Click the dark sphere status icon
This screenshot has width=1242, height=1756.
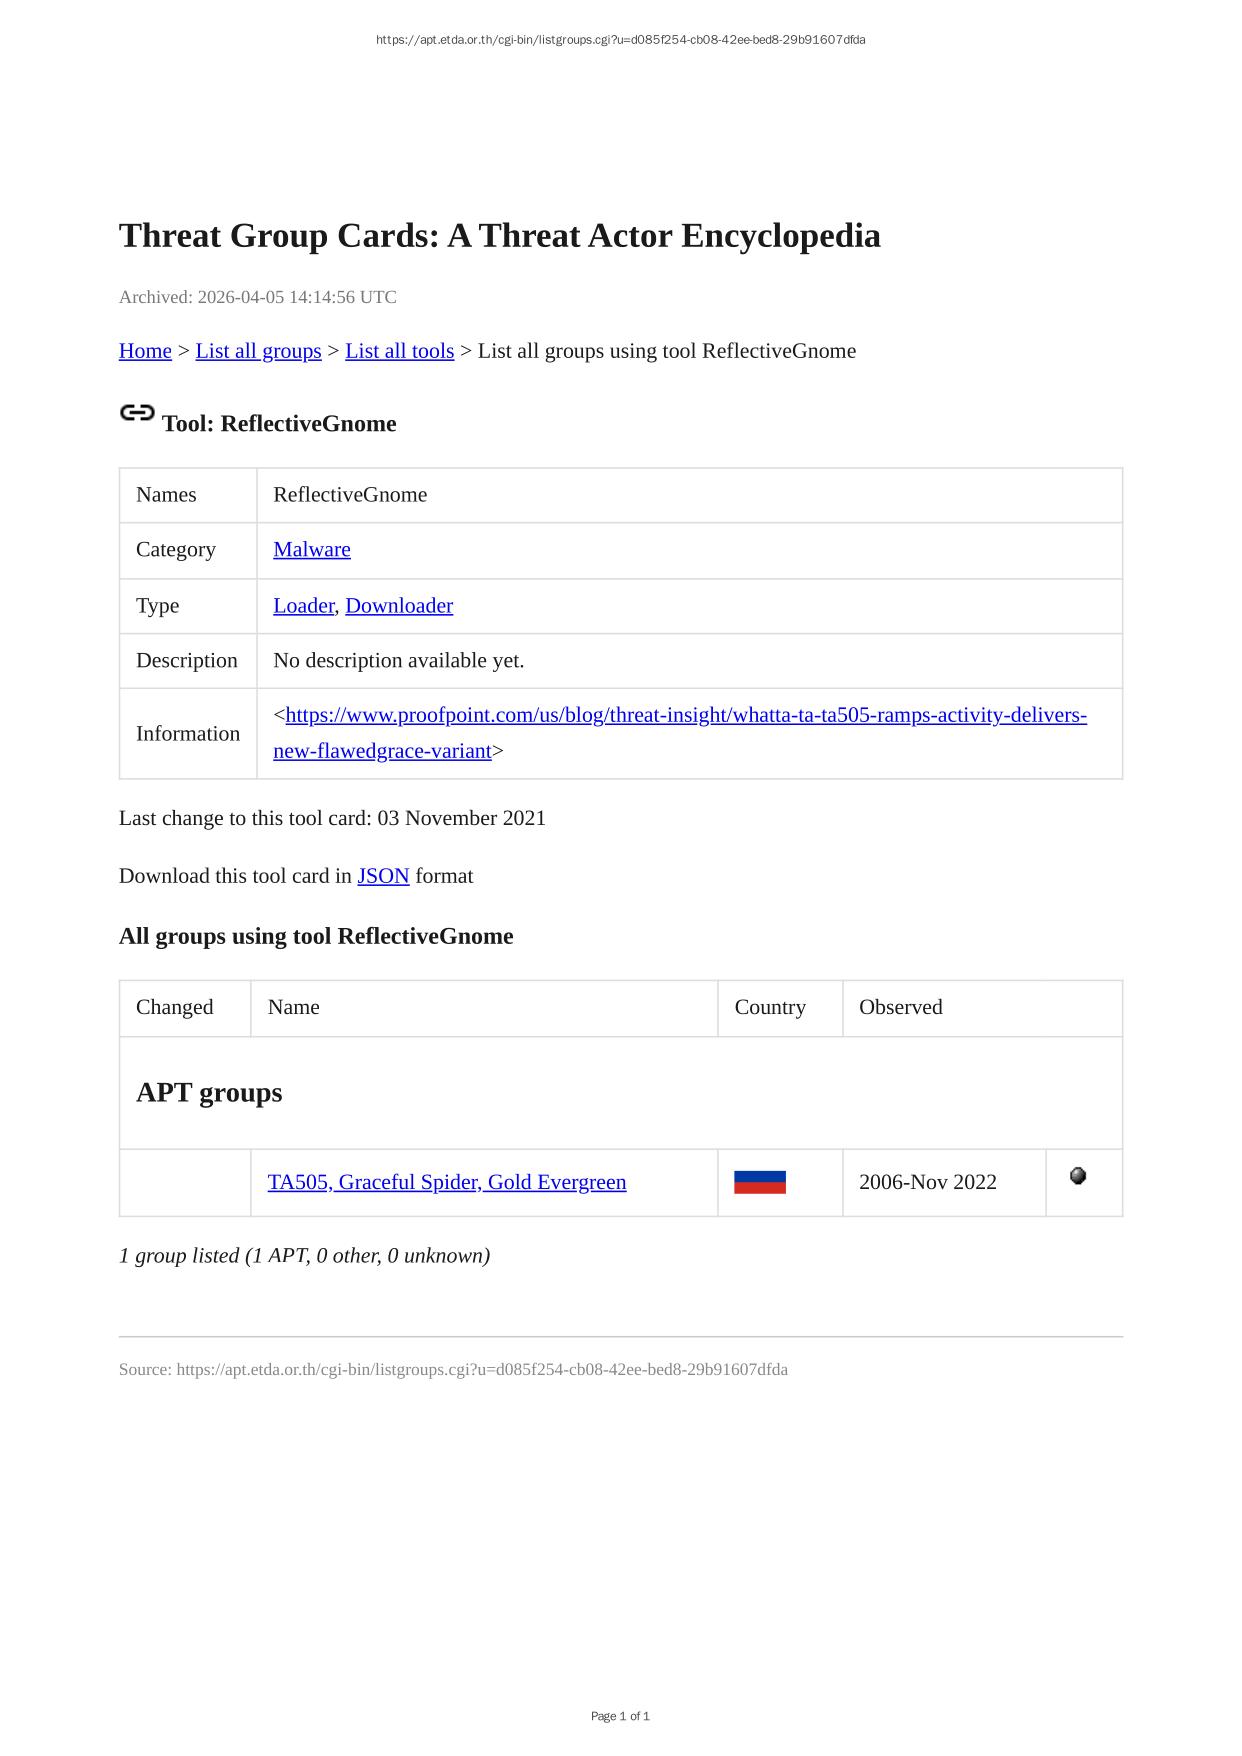tap(1077, 1176)
